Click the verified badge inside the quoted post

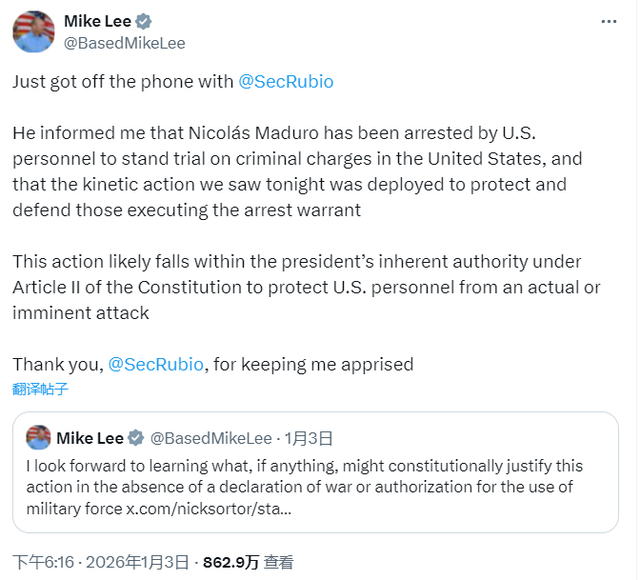point(135,438)
